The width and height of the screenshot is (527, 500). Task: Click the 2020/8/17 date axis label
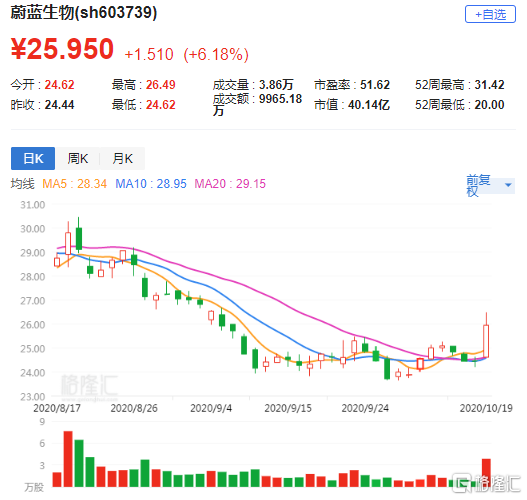(x=57, y=408)
